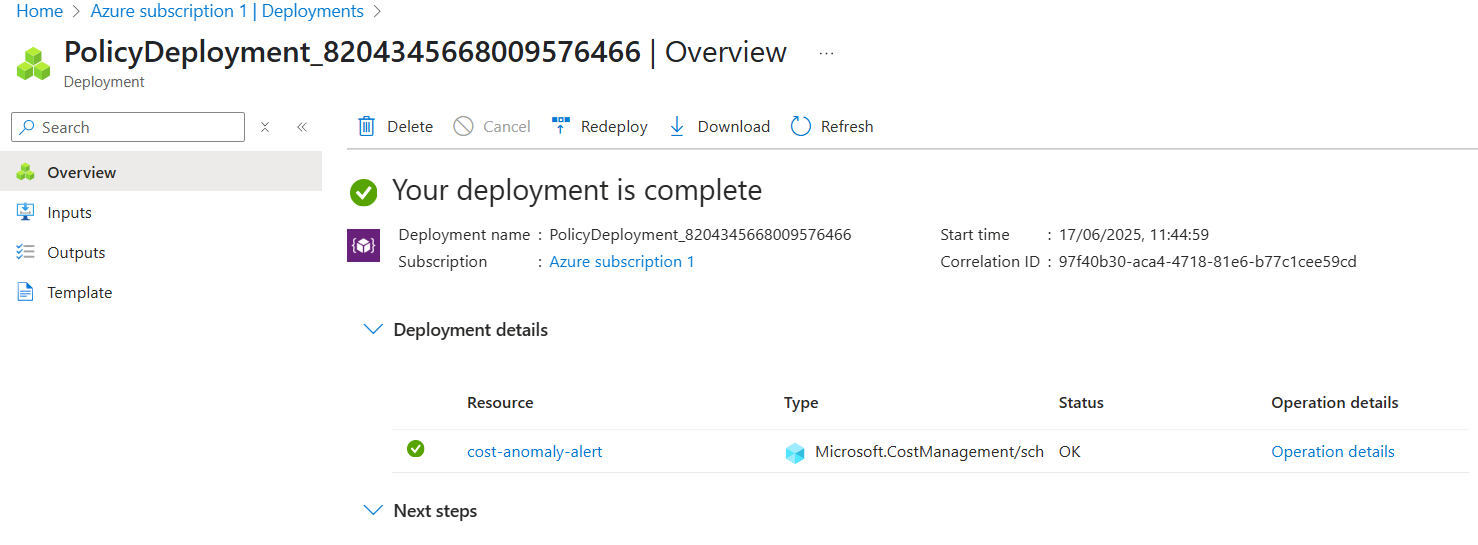
Task: Sort by the Status column header
Action: [x=1081, y=402]
